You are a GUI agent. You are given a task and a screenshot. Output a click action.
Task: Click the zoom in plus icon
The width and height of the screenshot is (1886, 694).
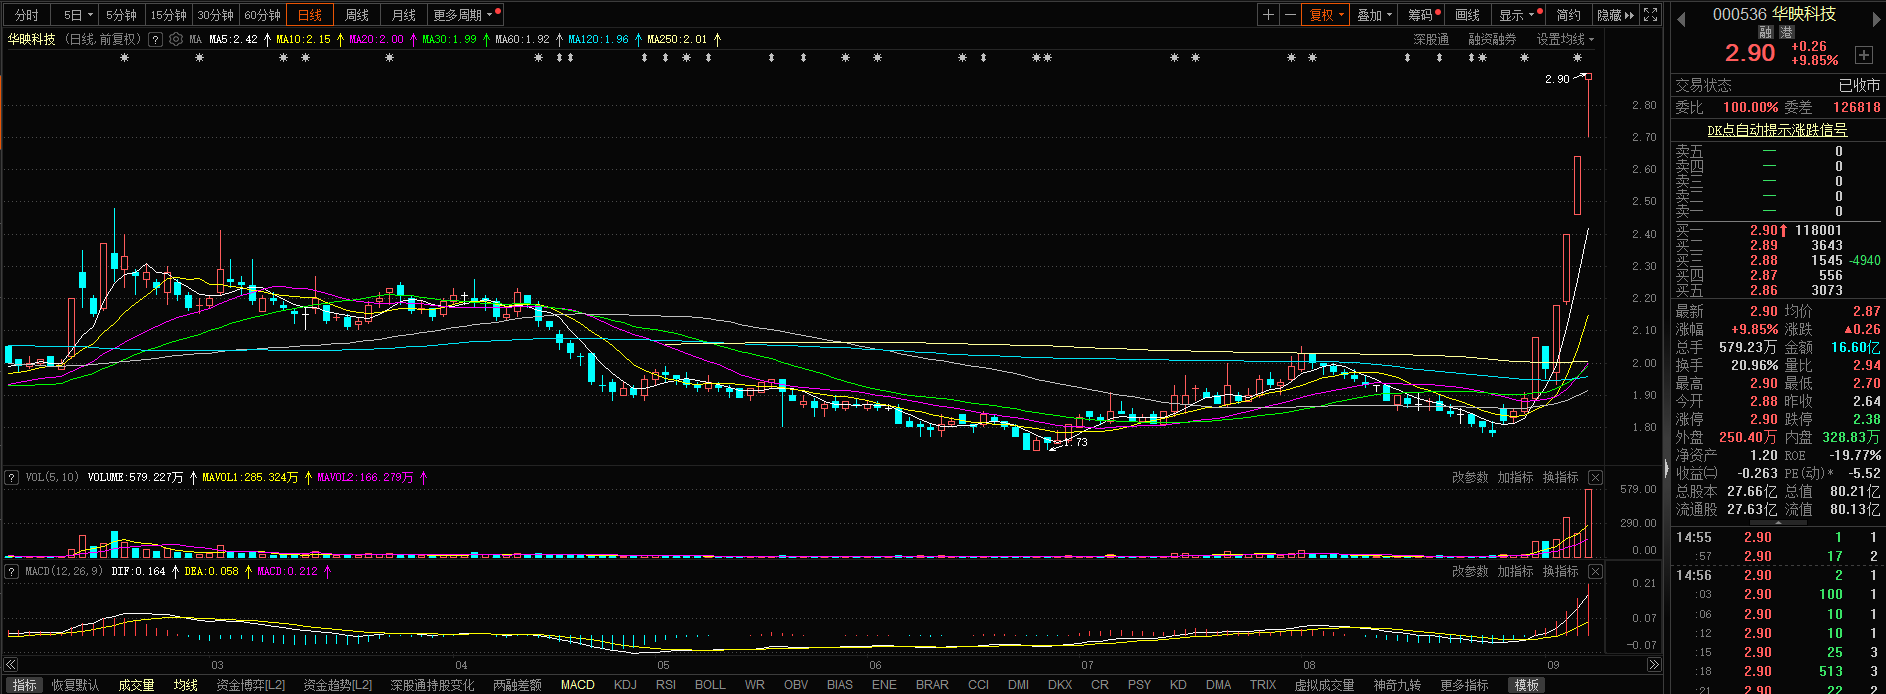(1268, 15)
